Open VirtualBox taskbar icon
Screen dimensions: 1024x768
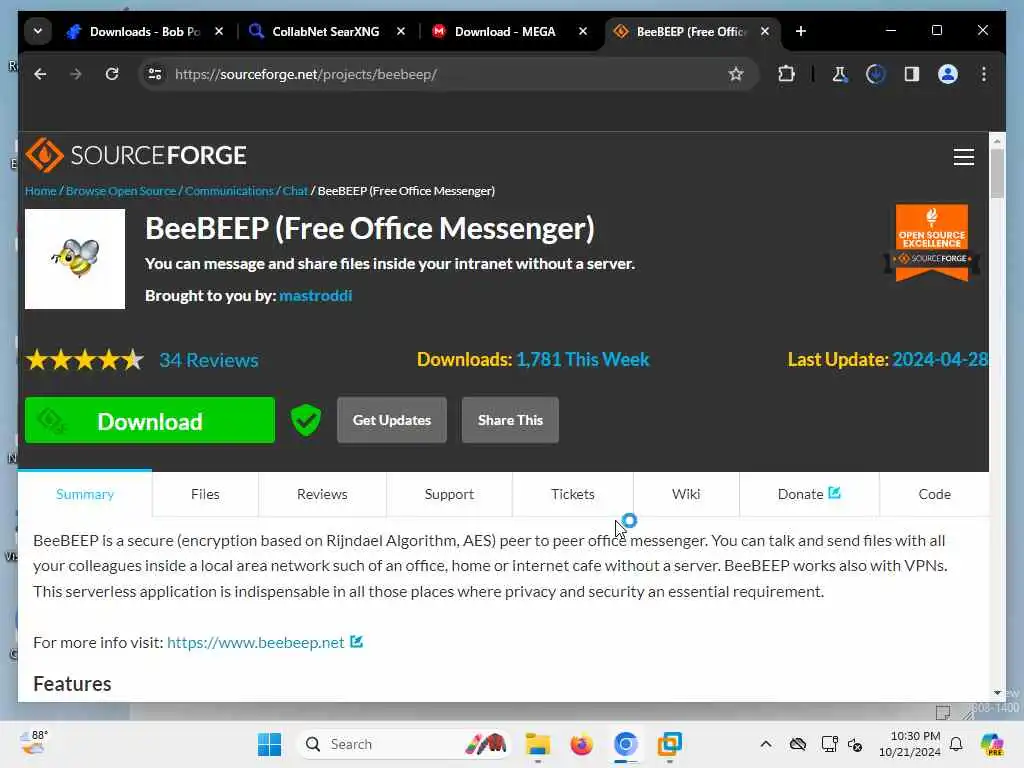669,744
